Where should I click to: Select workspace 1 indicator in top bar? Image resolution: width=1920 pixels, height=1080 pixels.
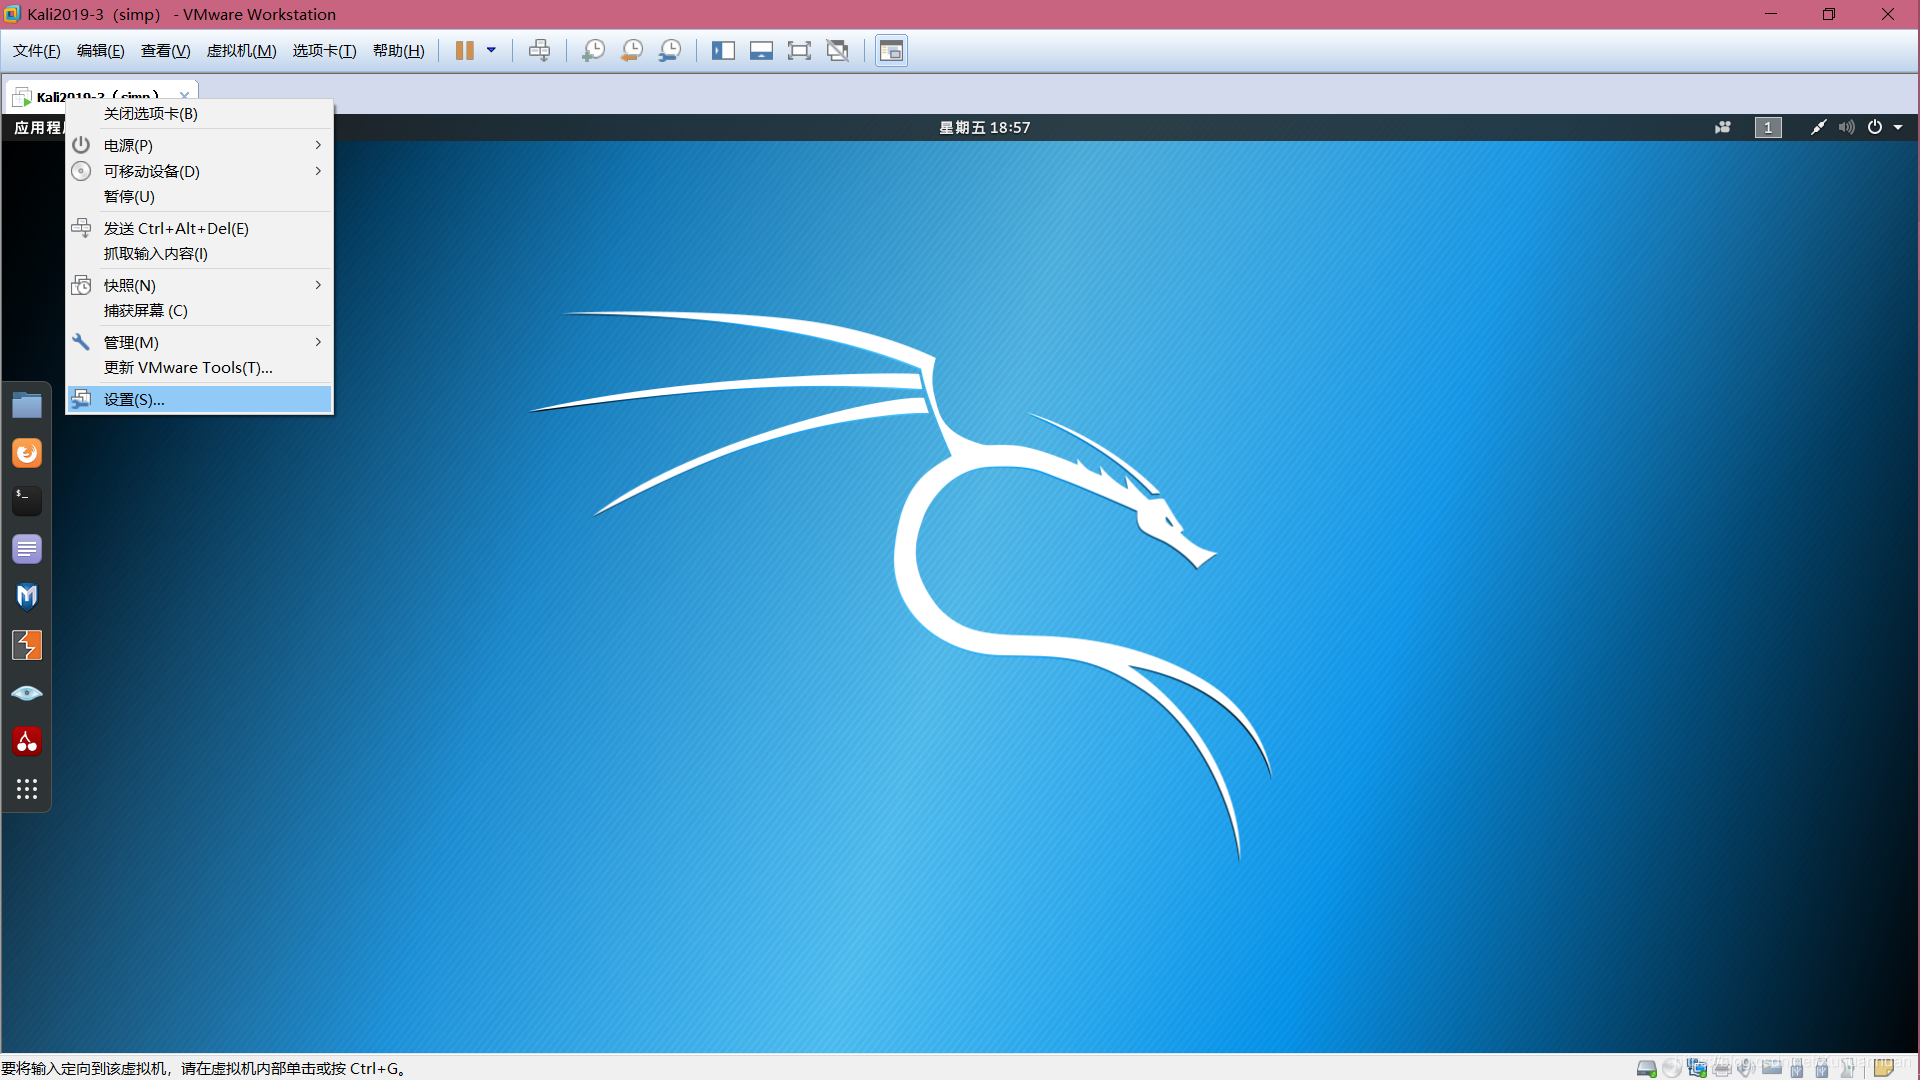(x=1768, y=128)
